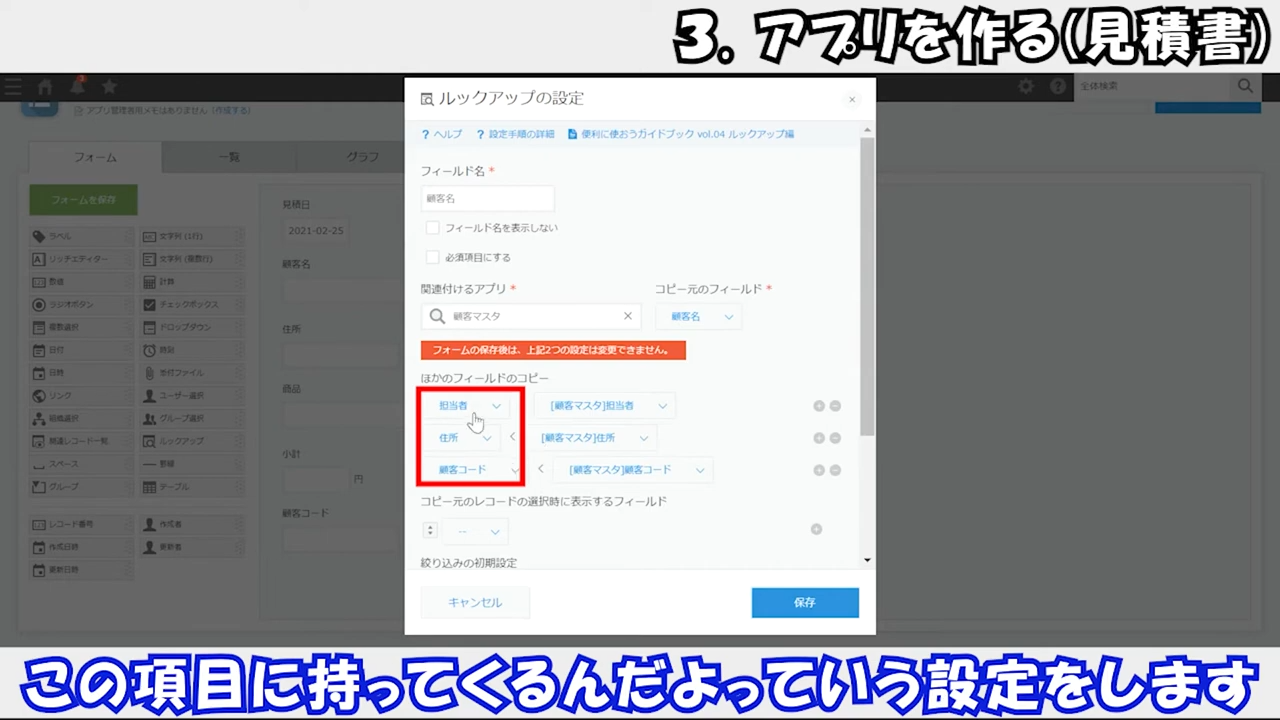Select the 文字列 (複数行) field item

click(191, 259)
